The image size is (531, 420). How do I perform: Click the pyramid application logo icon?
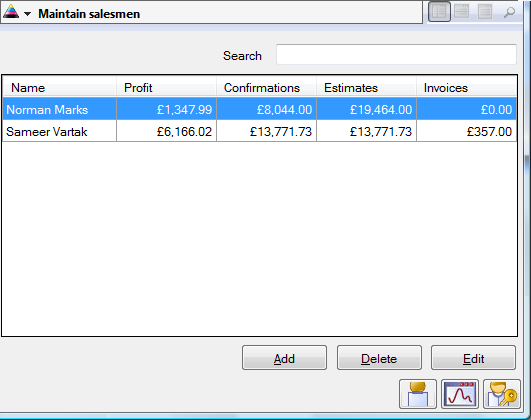click(x=10, y=12)
